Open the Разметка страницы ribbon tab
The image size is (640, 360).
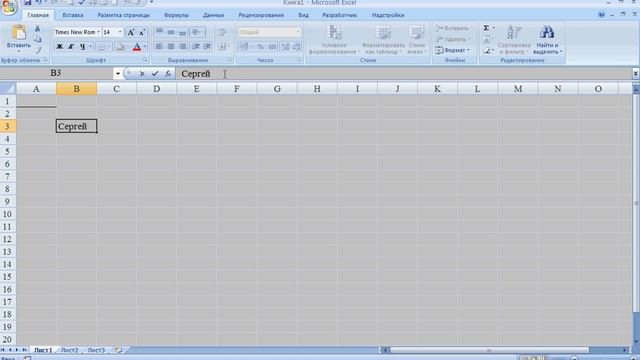[x=123, y=15]
